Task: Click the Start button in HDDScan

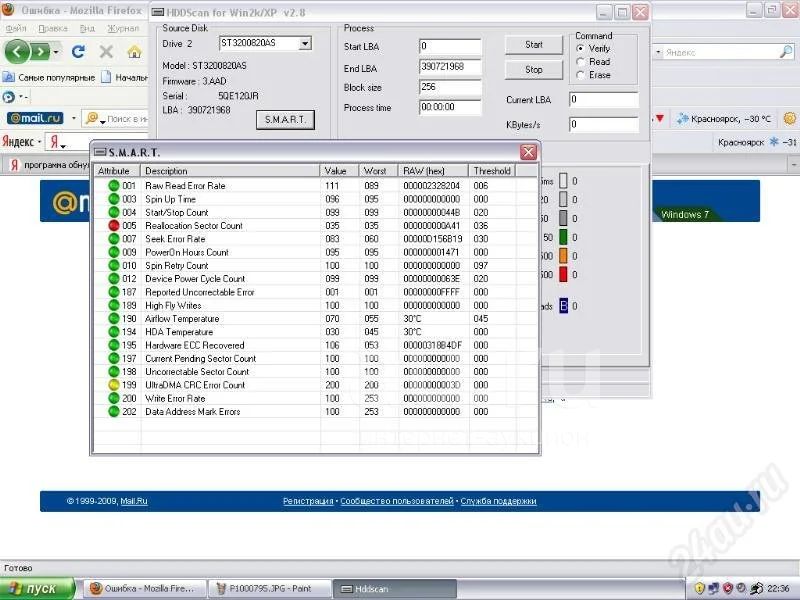Action: 534,44
